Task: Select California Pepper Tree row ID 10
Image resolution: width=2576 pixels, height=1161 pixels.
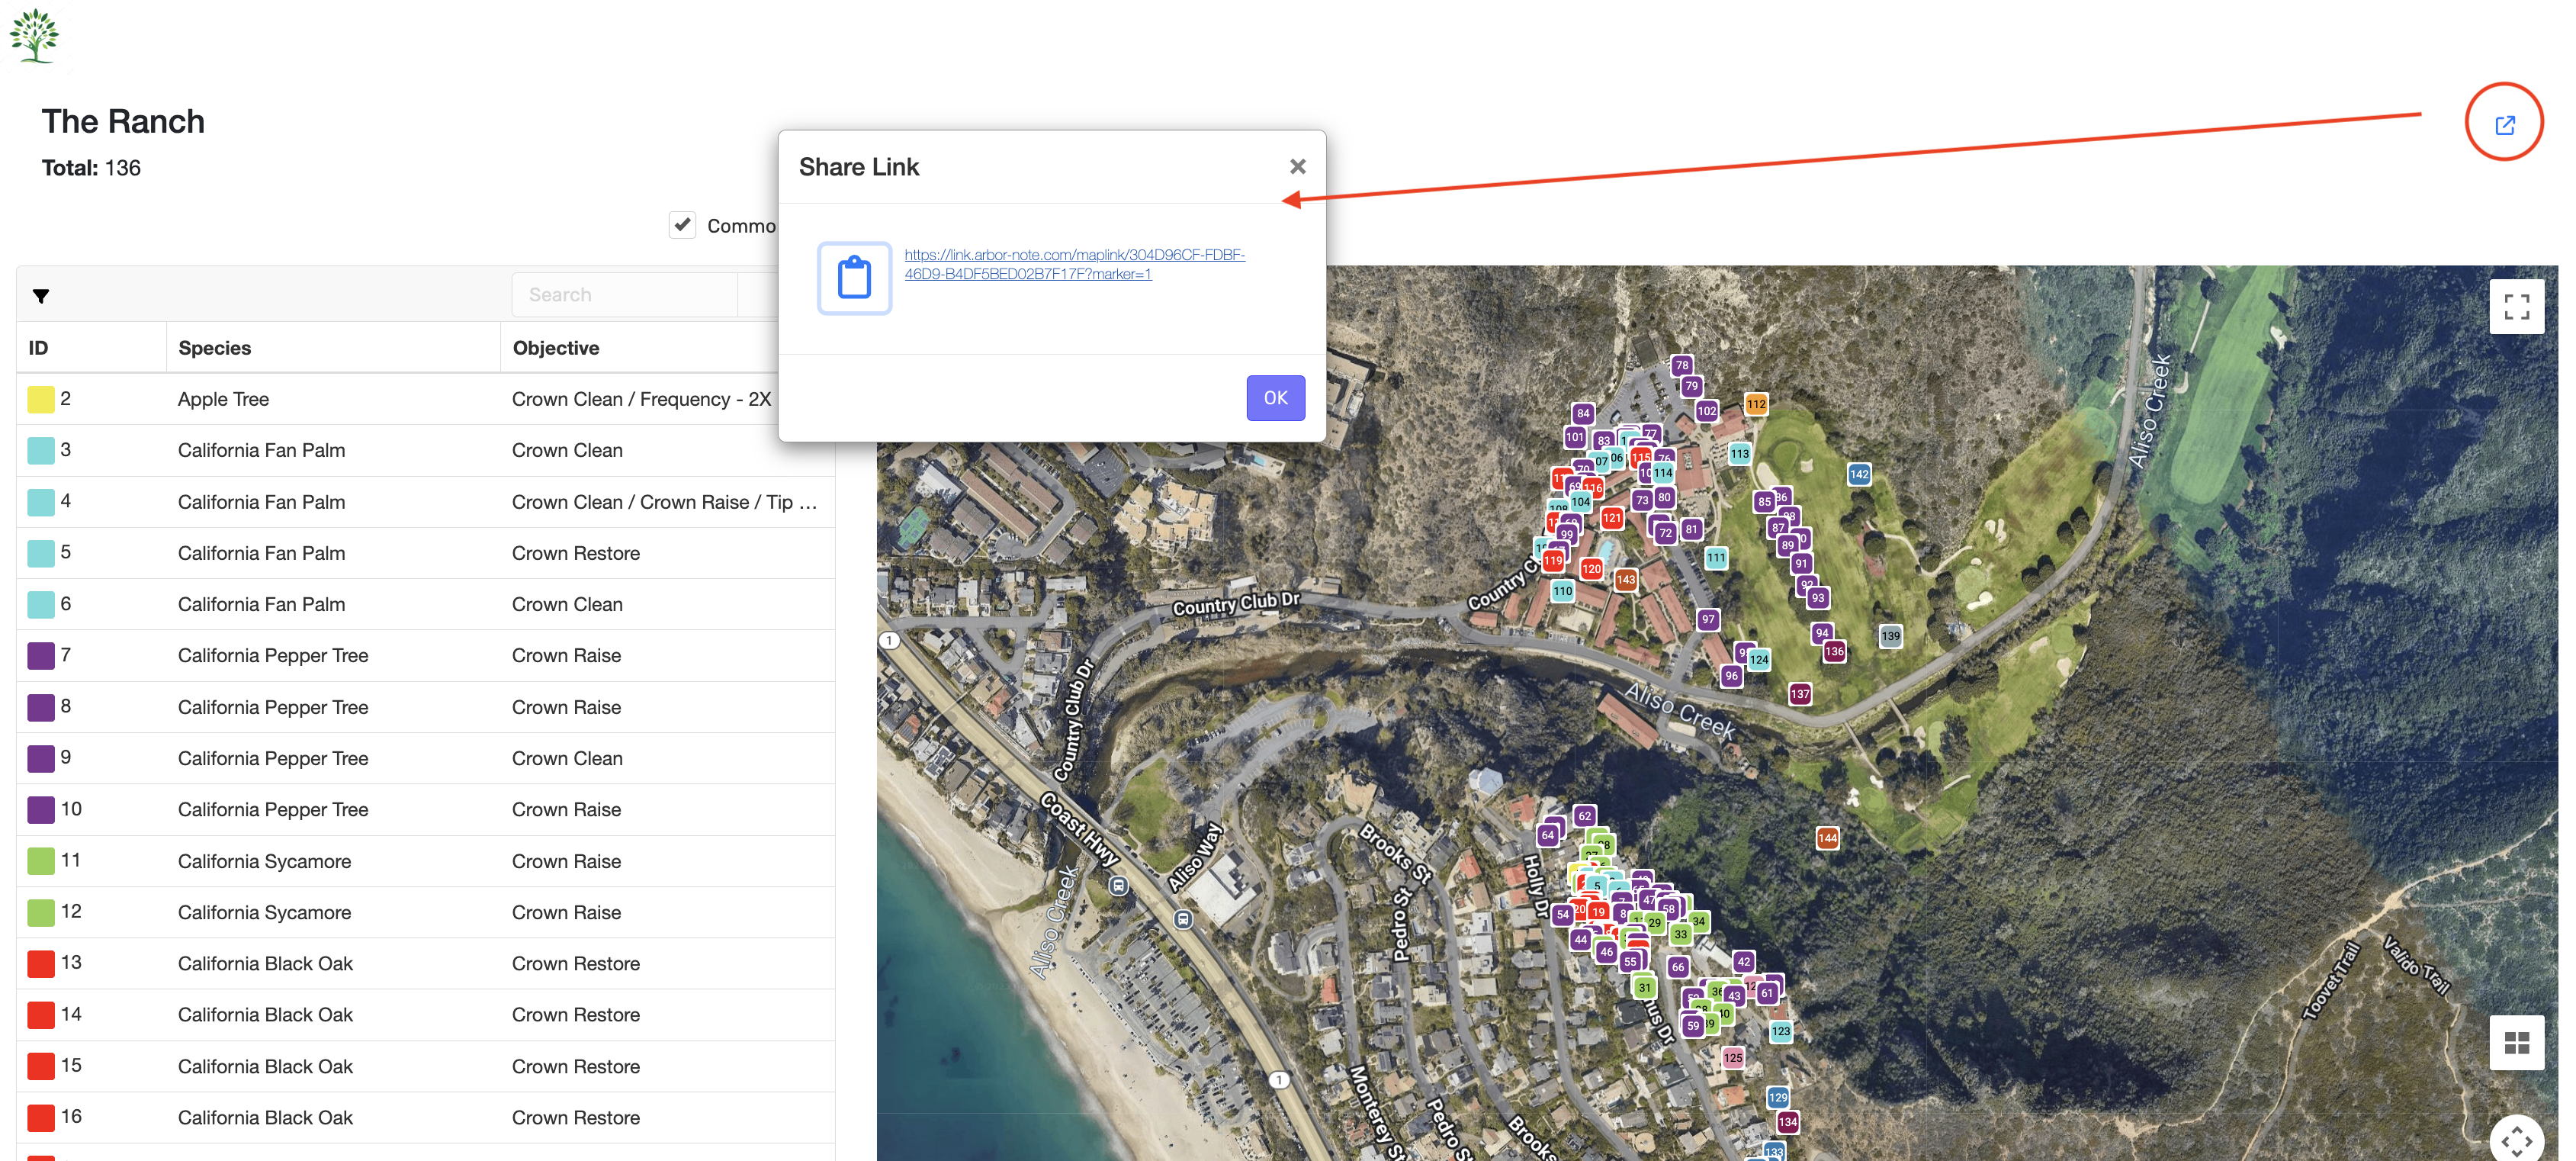Action: tap(425, 809)
